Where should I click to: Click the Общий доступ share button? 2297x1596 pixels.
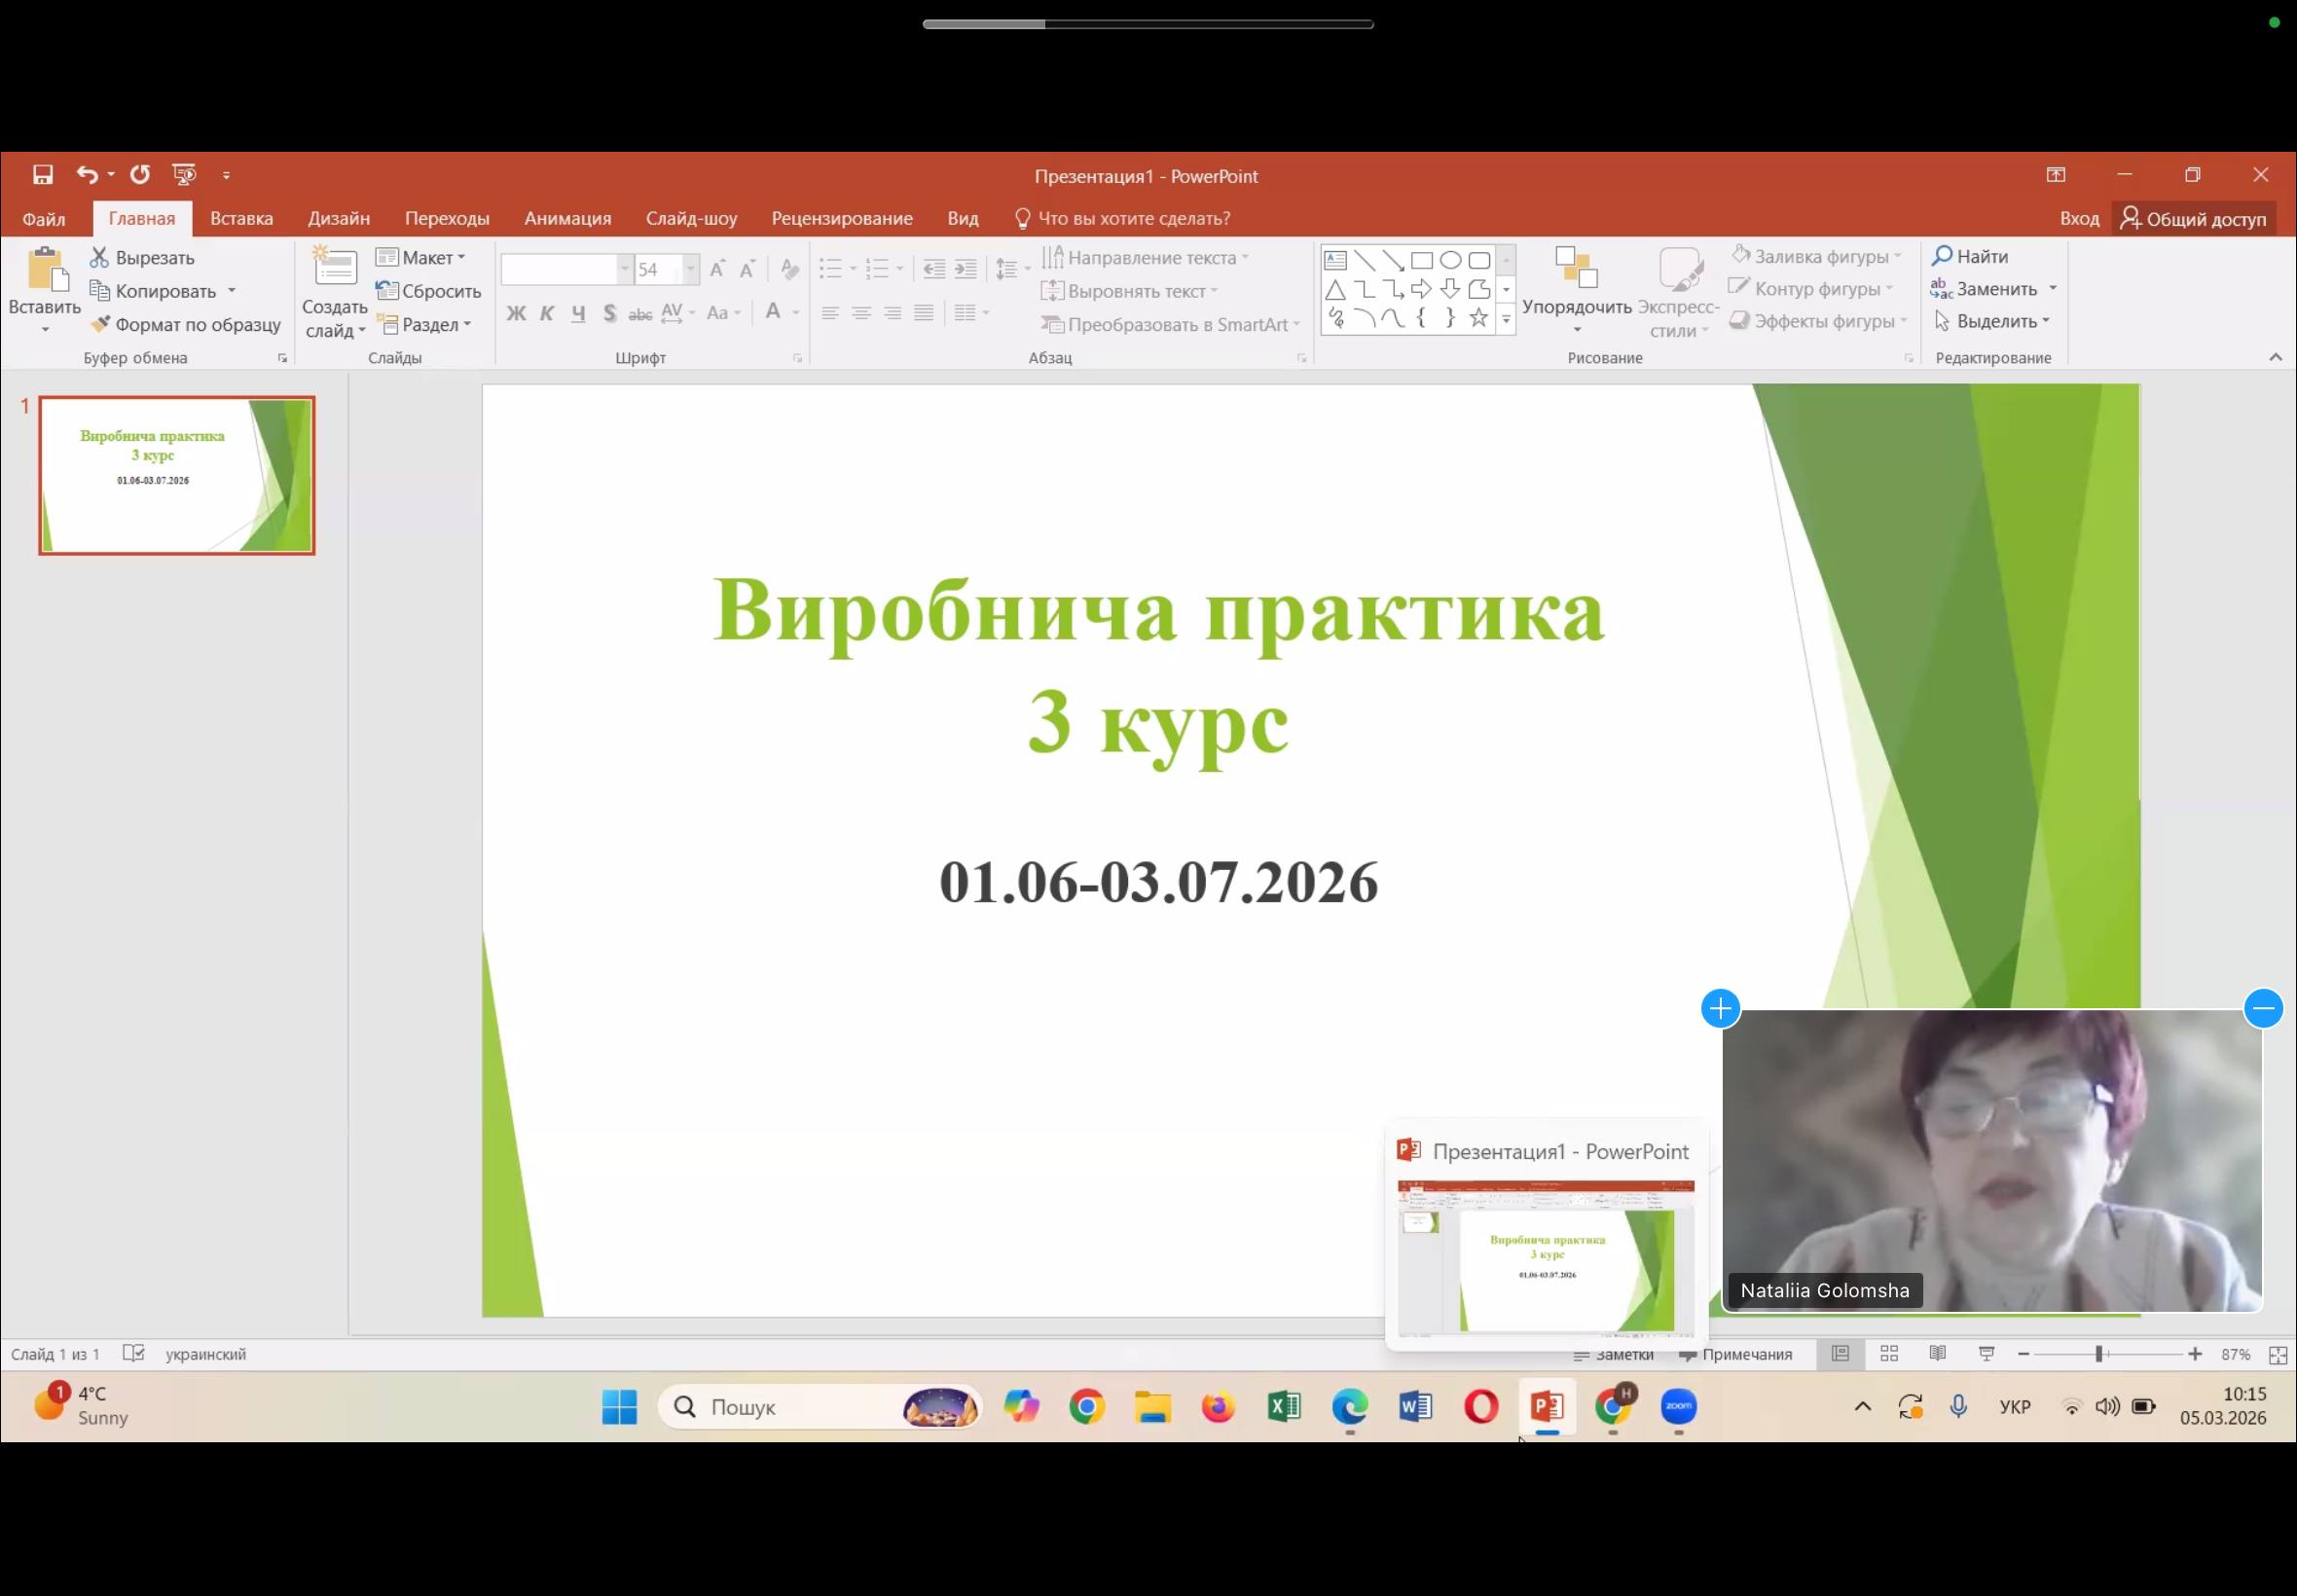(2193, 219)
